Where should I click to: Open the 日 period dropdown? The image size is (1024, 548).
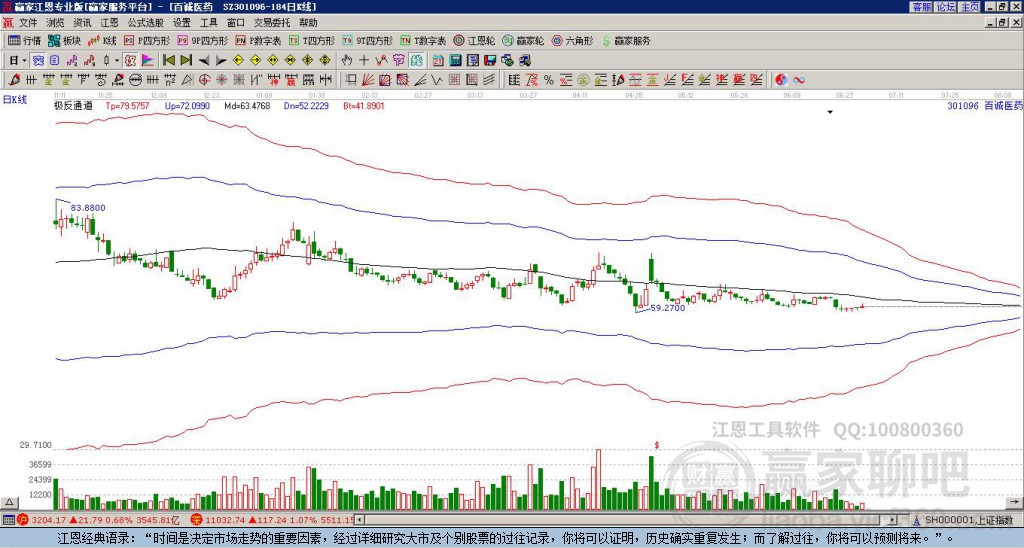coord(18,61)
